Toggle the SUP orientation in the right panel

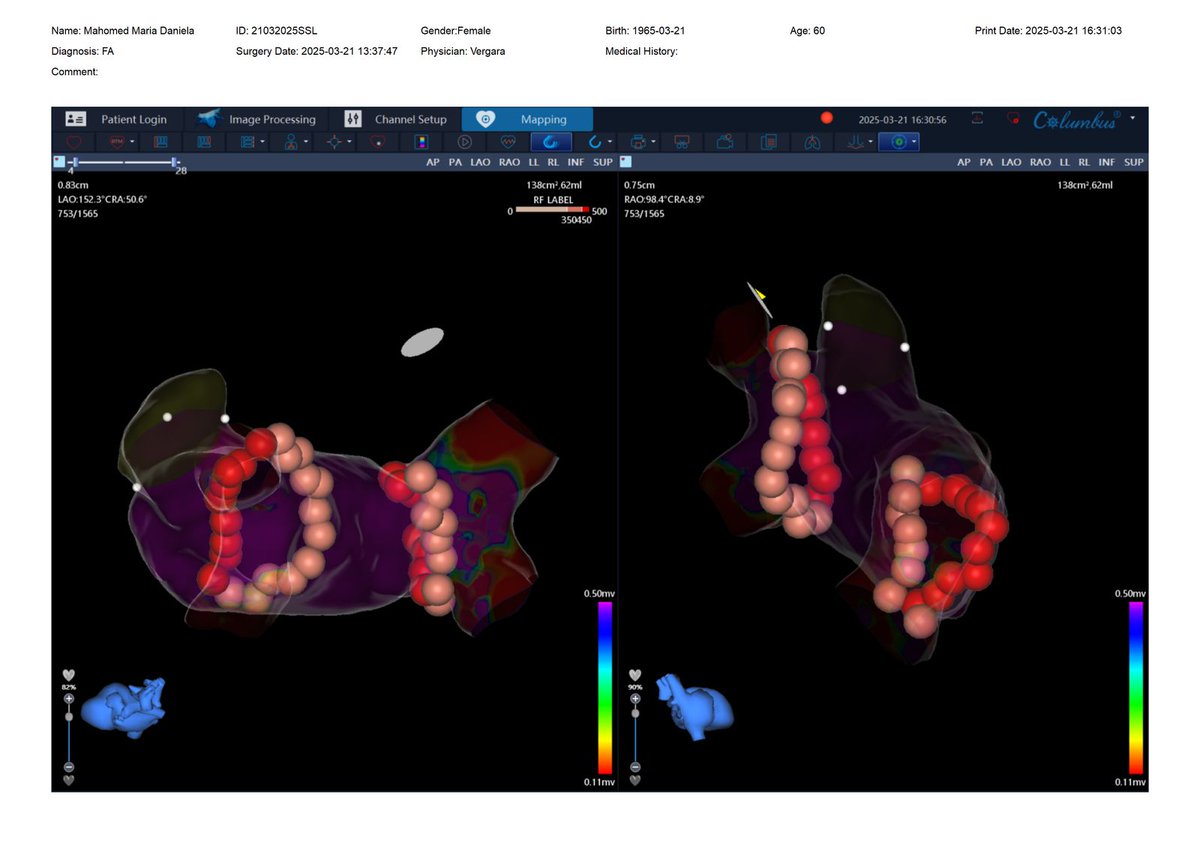click(1135, 161)
